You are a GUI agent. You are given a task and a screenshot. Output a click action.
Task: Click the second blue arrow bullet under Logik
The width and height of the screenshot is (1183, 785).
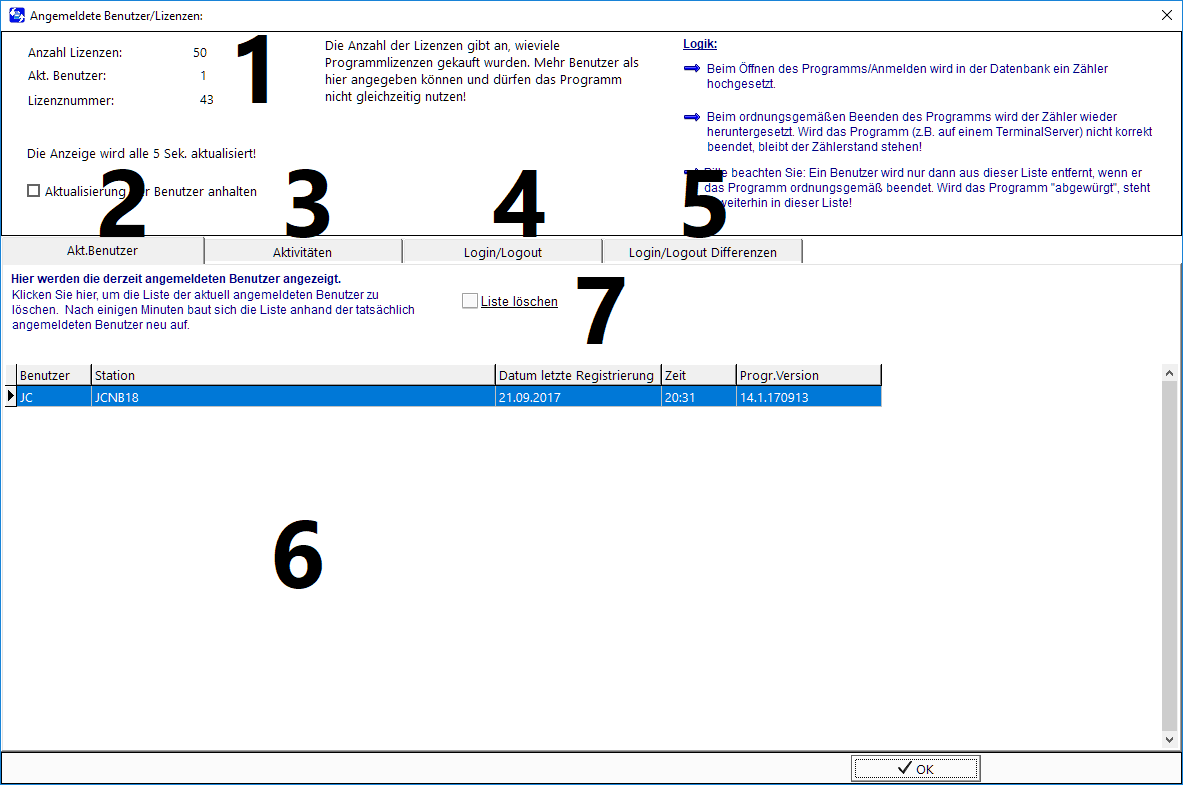tap(692, 117)
